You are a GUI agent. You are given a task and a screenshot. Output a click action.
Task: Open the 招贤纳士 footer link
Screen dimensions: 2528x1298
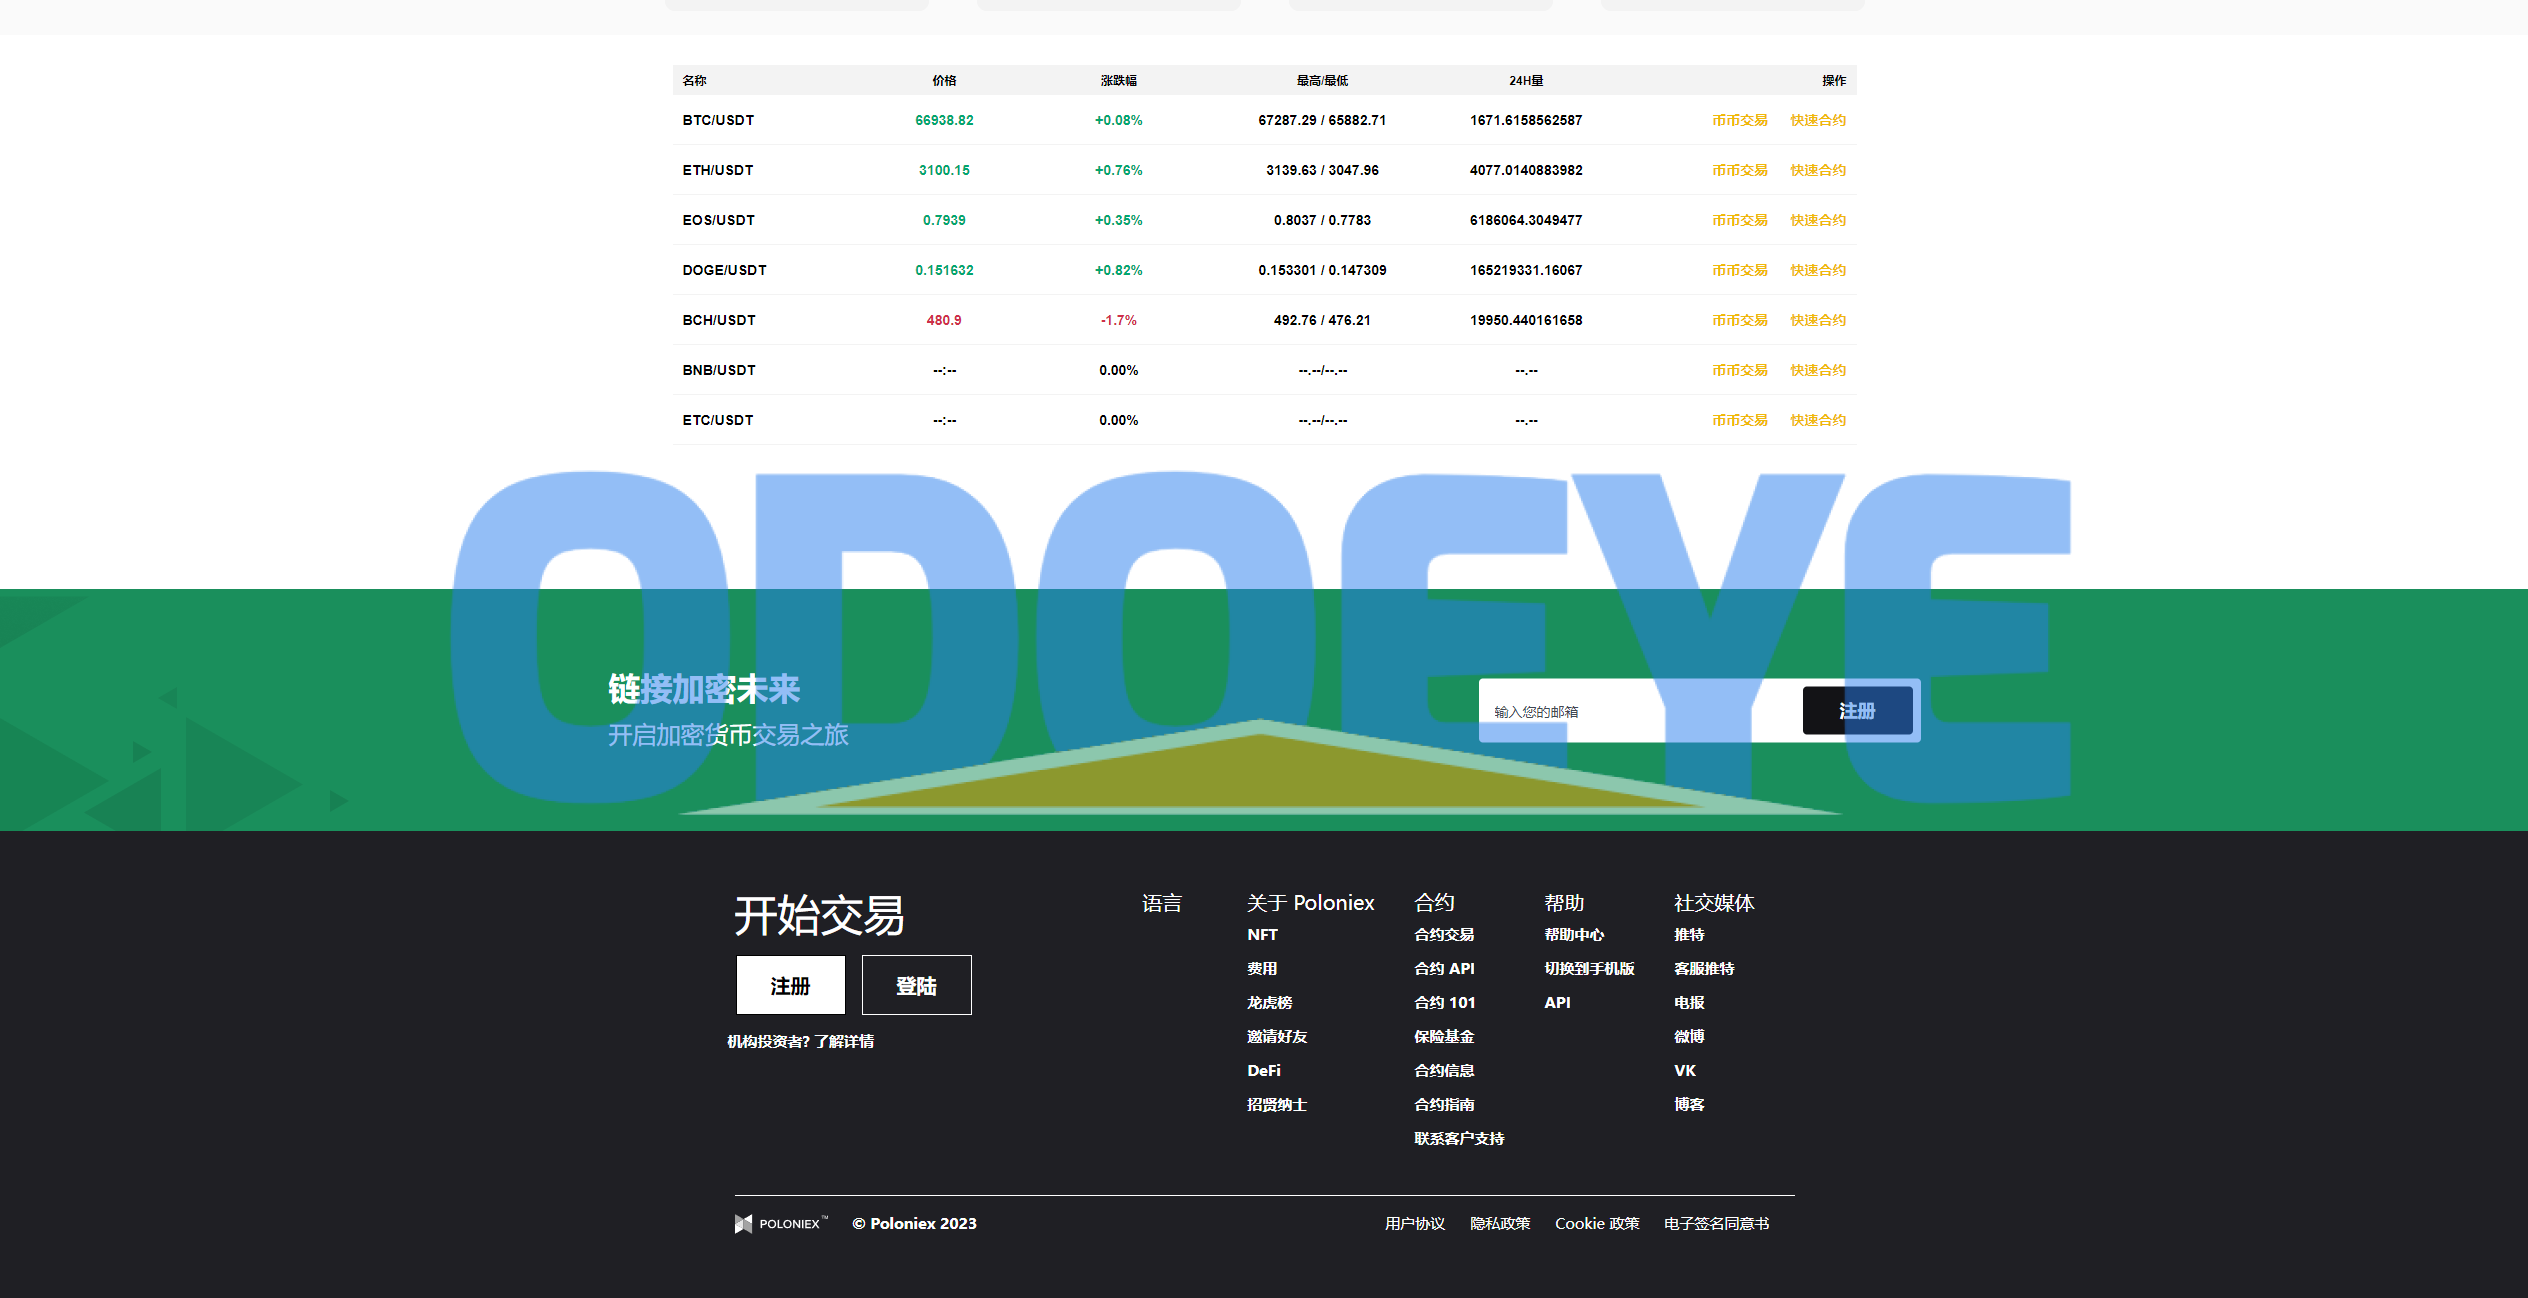tap(1277, 1105)
